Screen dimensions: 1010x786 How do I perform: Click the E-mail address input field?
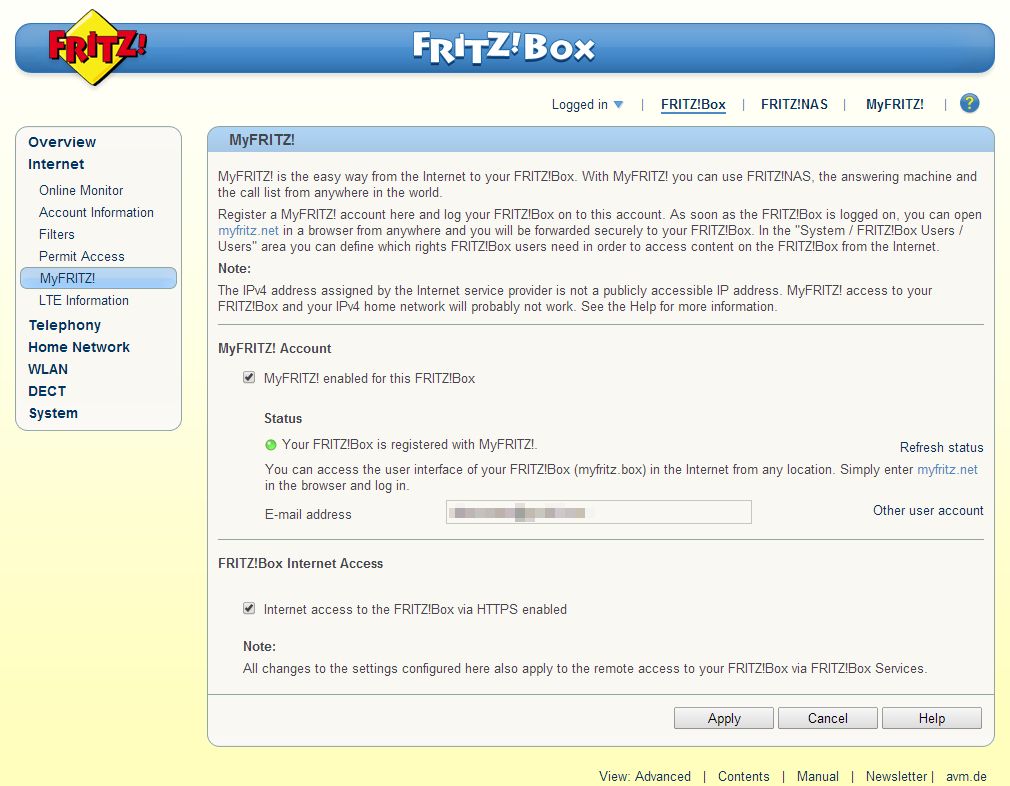pos(598,513)
